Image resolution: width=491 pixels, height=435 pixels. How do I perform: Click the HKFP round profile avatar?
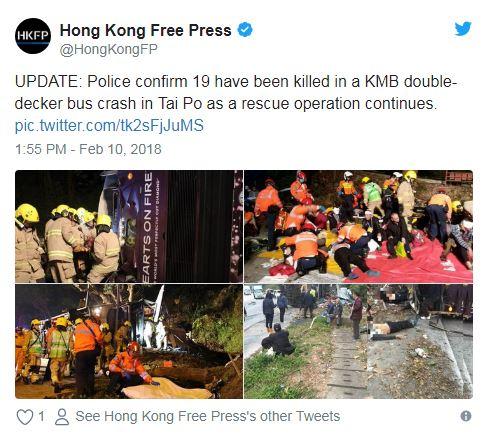(x=33, y=36)
